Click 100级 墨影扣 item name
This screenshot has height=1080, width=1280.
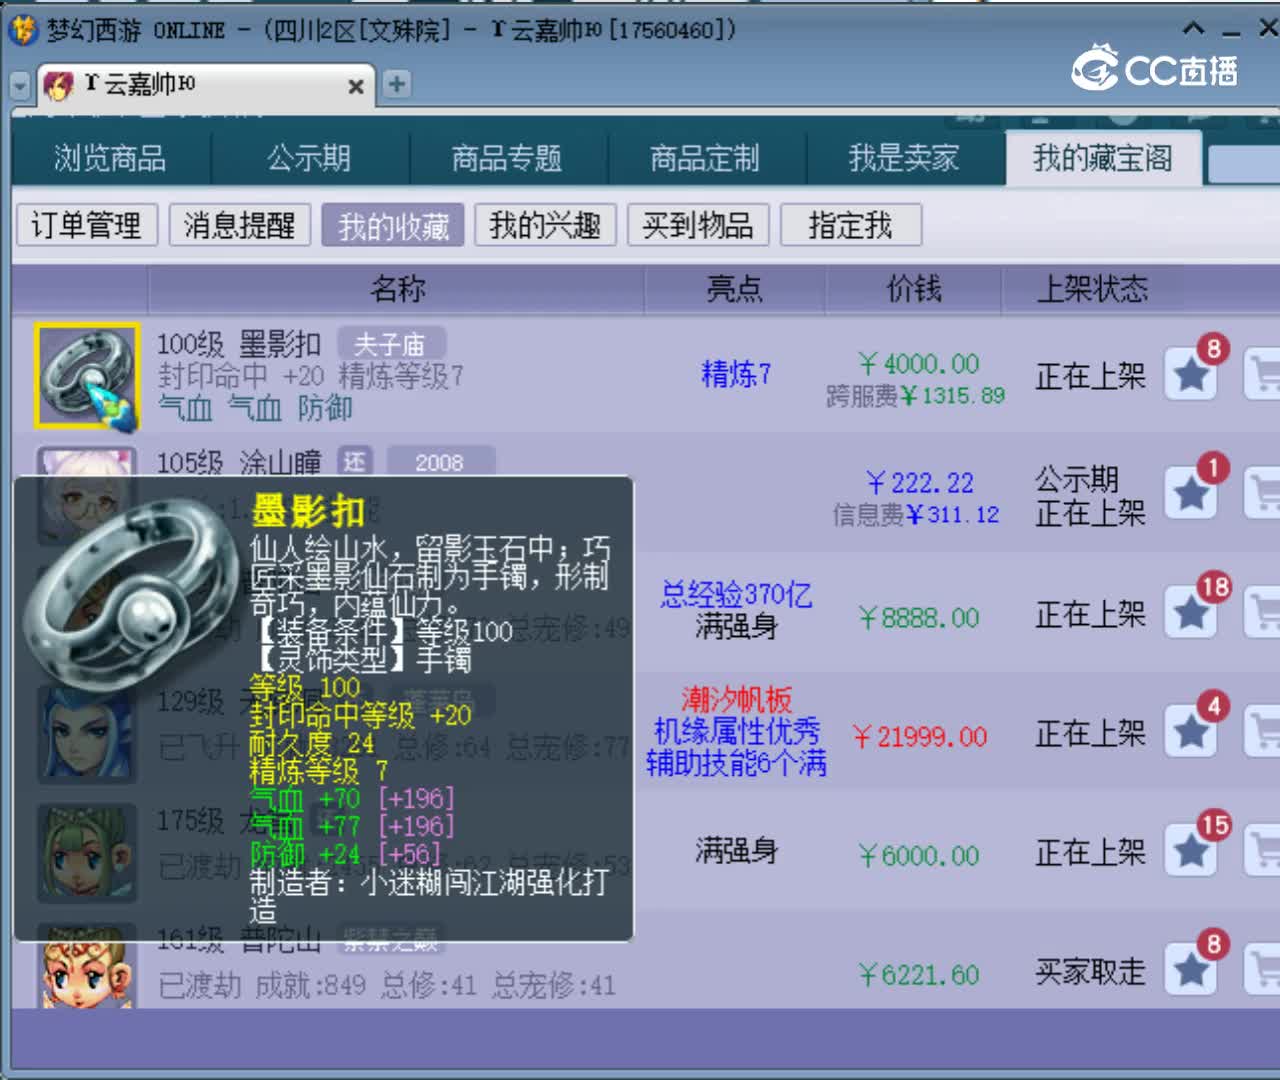239,345
